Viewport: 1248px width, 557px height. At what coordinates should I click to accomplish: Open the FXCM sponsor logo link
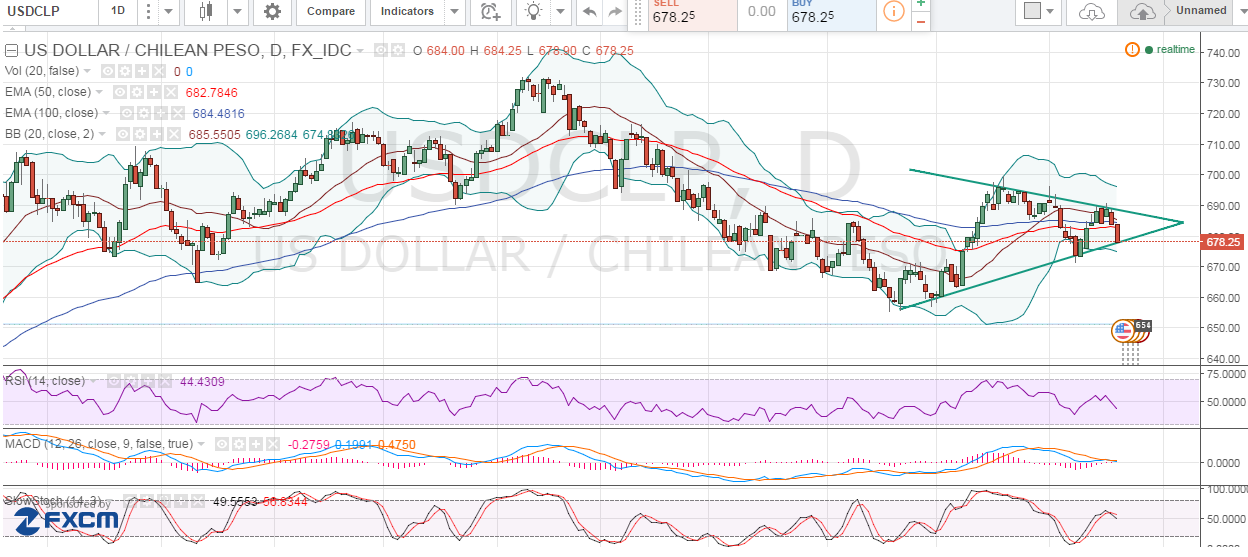coord(67,520)
